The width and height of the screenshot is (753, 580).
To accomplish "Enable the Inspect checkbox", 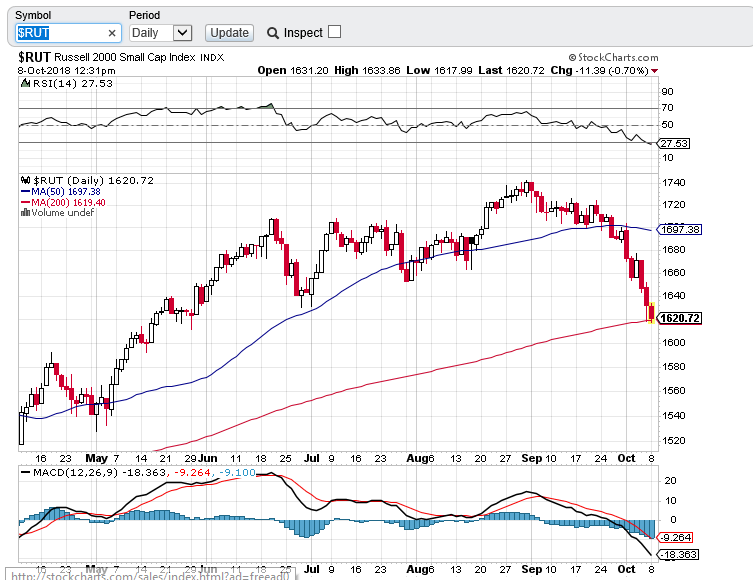I will click(334, 32).
